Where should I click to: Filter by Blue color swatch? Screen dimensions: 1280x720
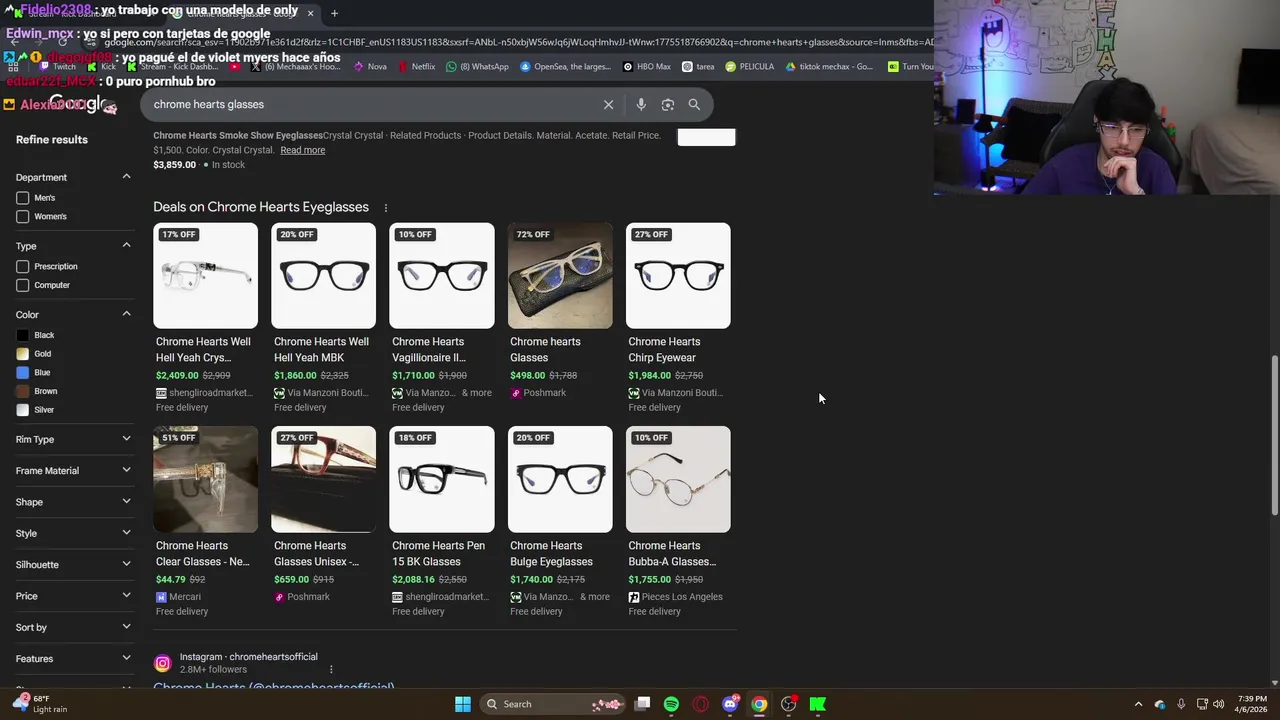(23, 373)
